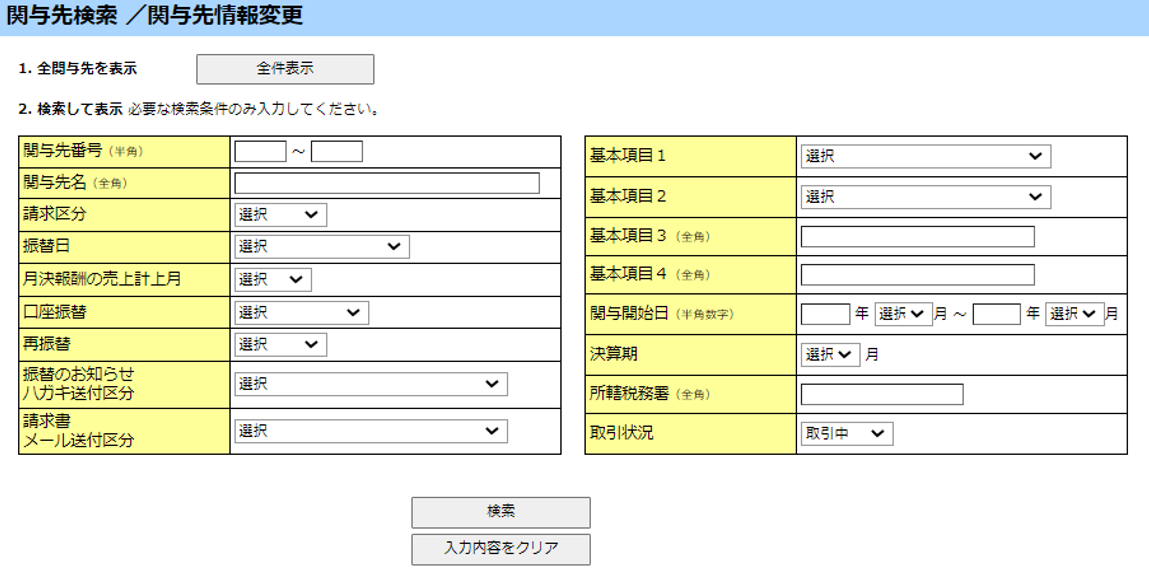Open 請求書メール送付区分 dropdown

(370, 431)
